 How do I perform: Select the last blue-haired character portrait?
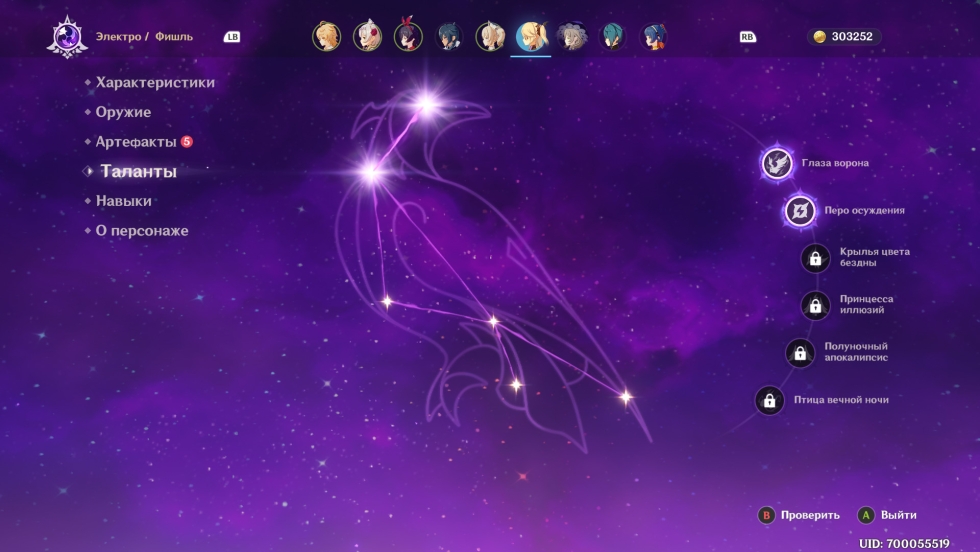(x=653, y=37)
